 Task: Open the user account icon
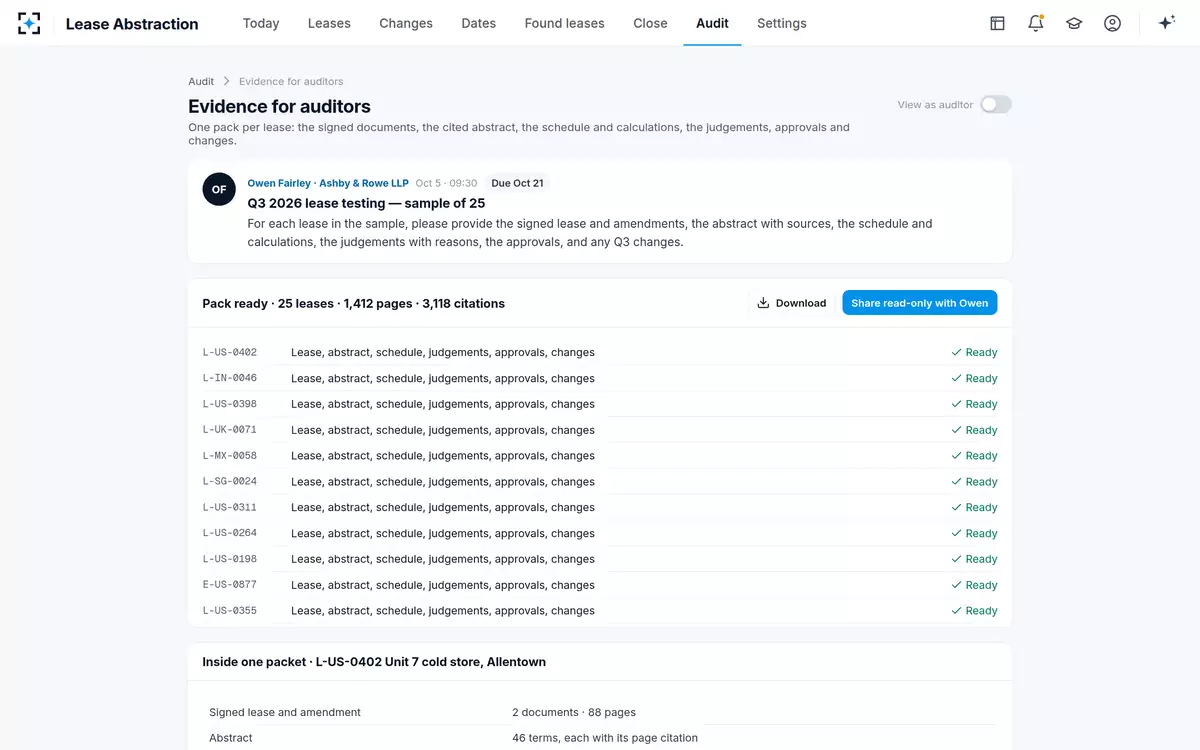(x=1112, y=23)
